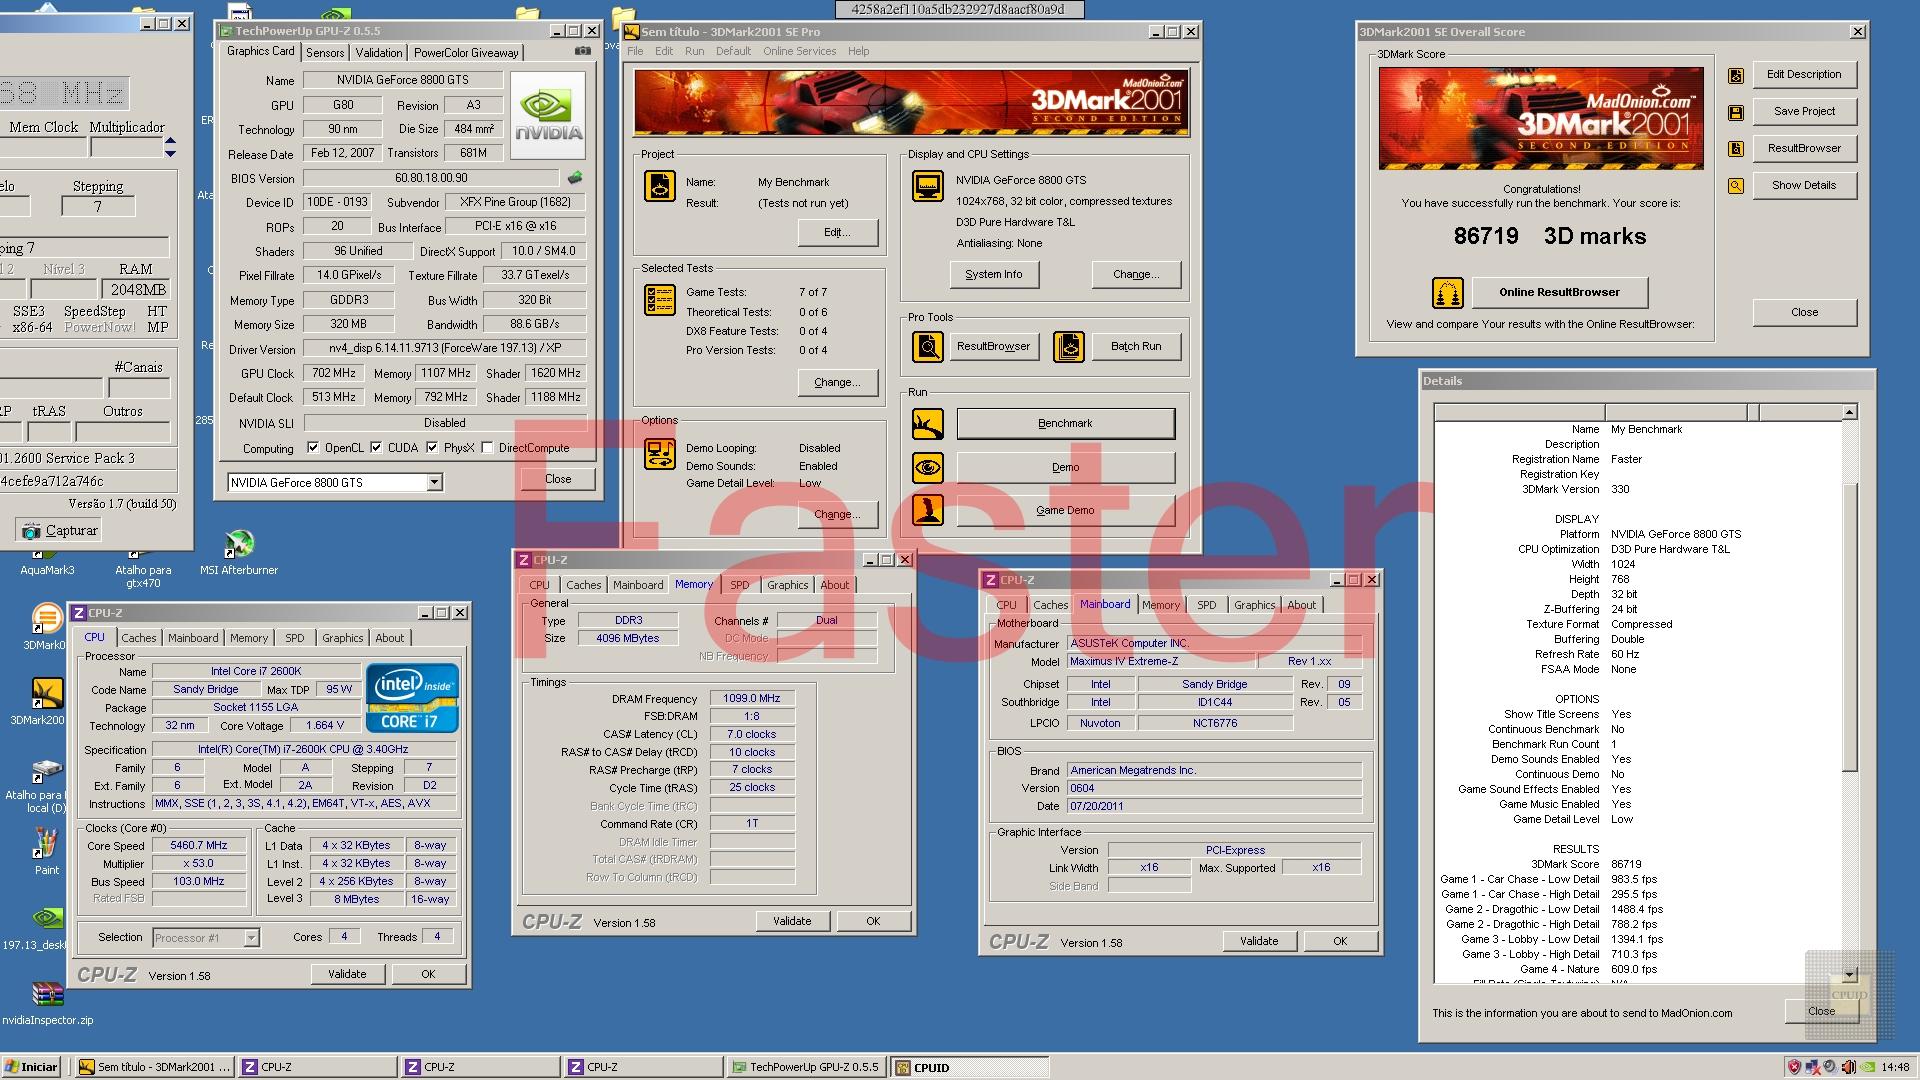Click the DRAM Frequency value field

(x=752, y=699)
